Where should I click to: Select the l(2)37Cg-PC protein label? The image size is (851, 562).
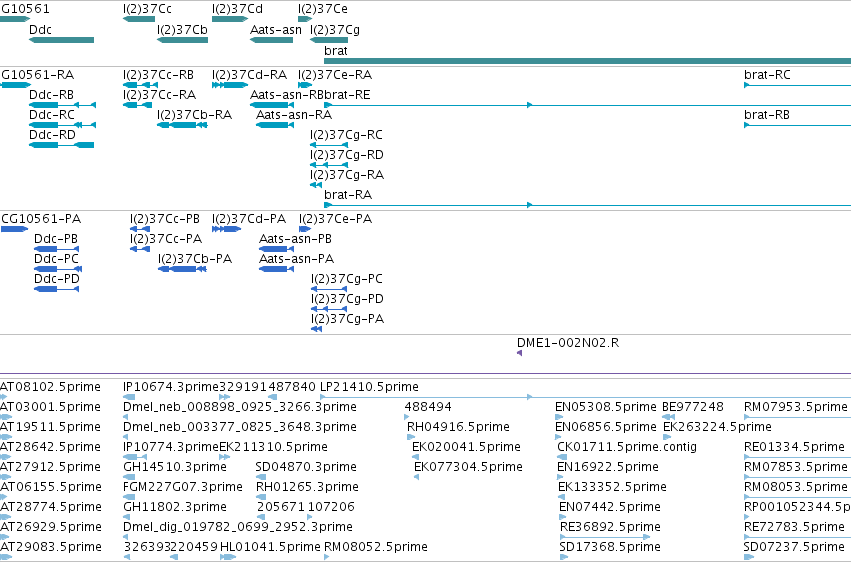(347, 279)
